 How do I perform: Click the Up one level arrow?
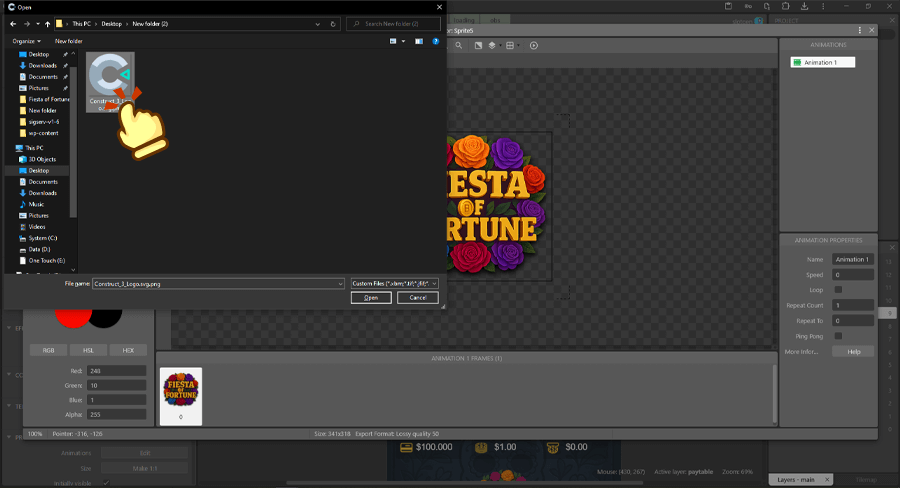47,23
